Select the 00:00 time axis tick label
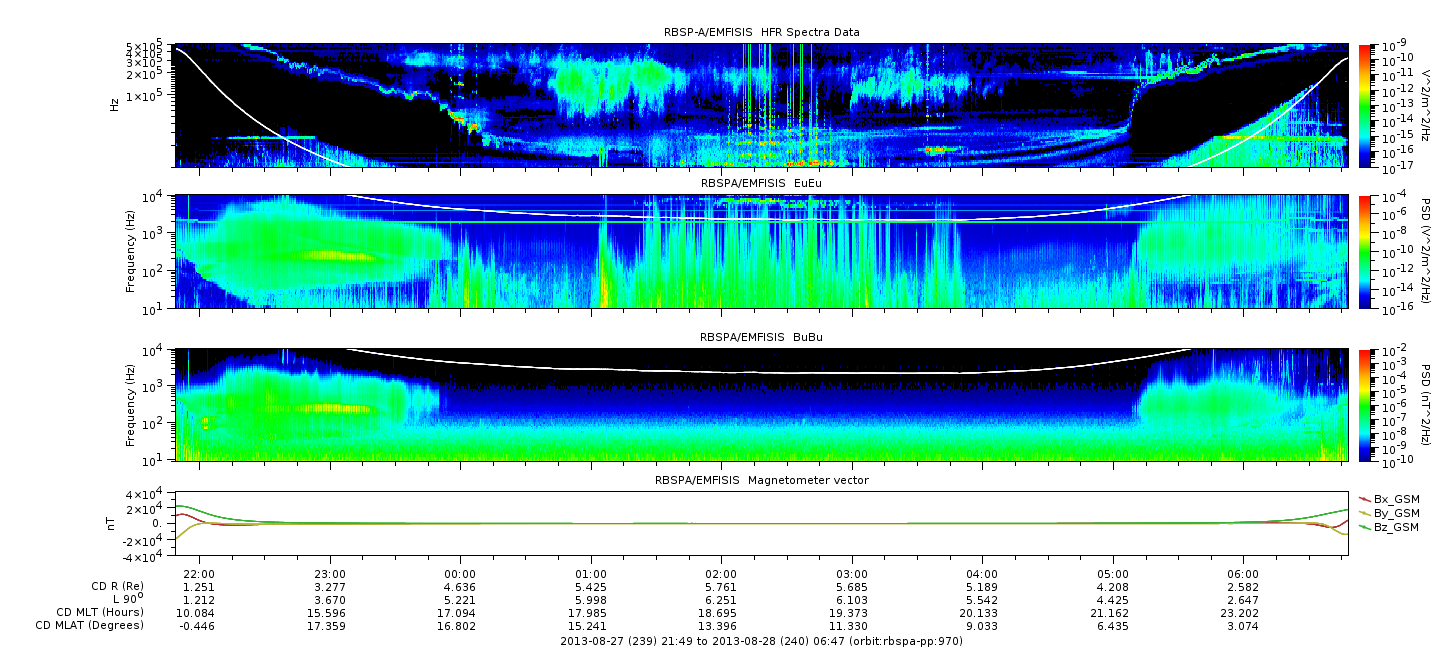The image size is (1447, 658). coord(460,574)
